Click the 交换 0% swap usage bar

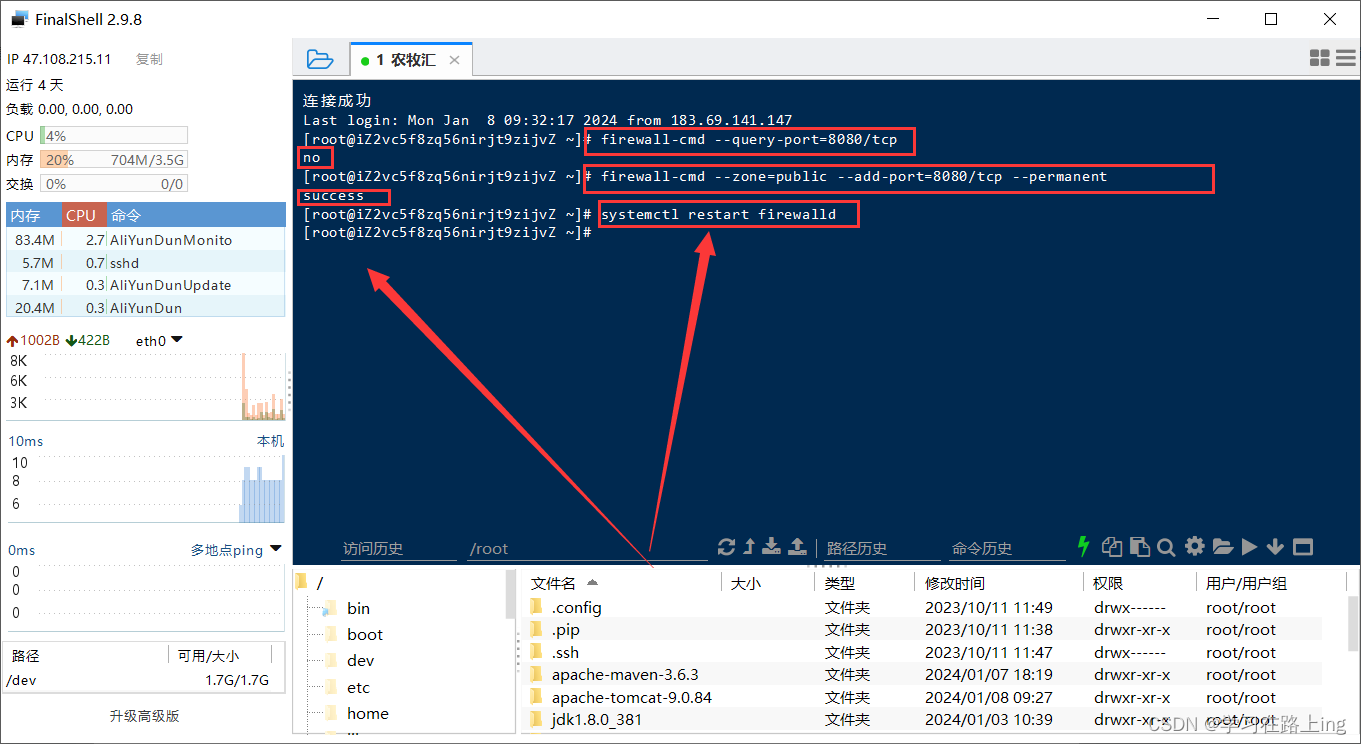113,183
